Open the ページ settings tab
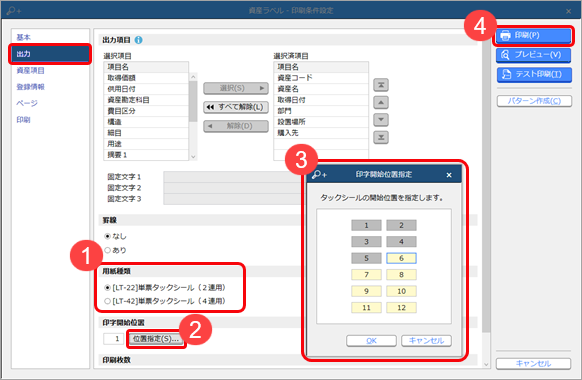 click(x=50, y=103)
